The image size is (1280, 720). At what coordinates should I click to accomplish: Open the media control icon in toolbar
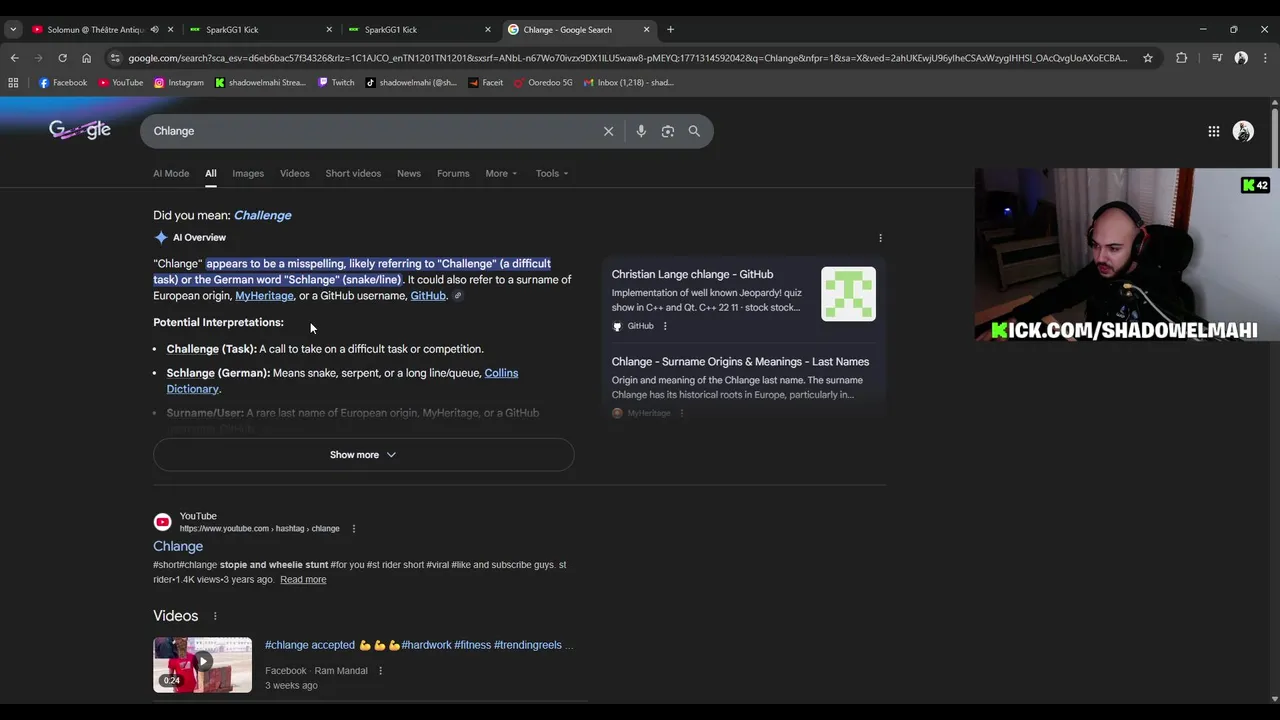1217,58
